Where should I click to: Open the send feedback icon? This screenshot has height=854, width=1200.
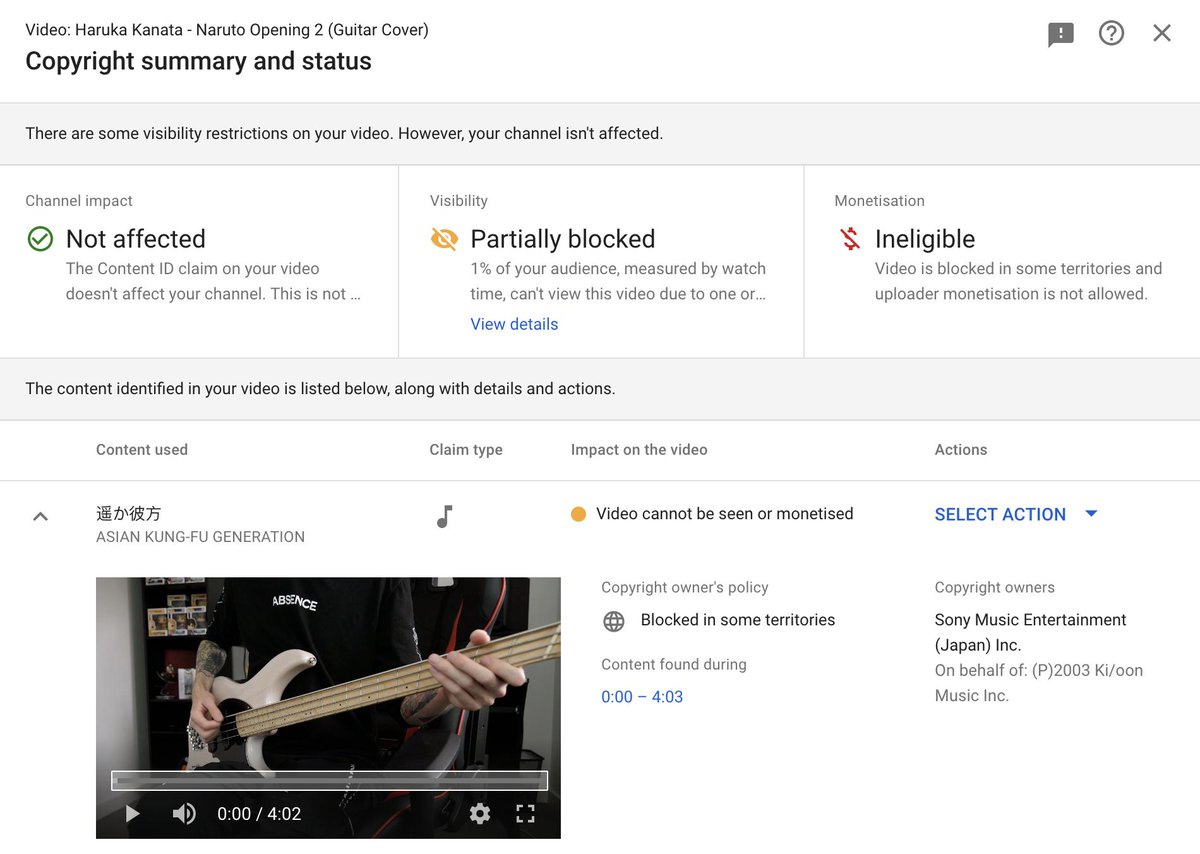1061,34
